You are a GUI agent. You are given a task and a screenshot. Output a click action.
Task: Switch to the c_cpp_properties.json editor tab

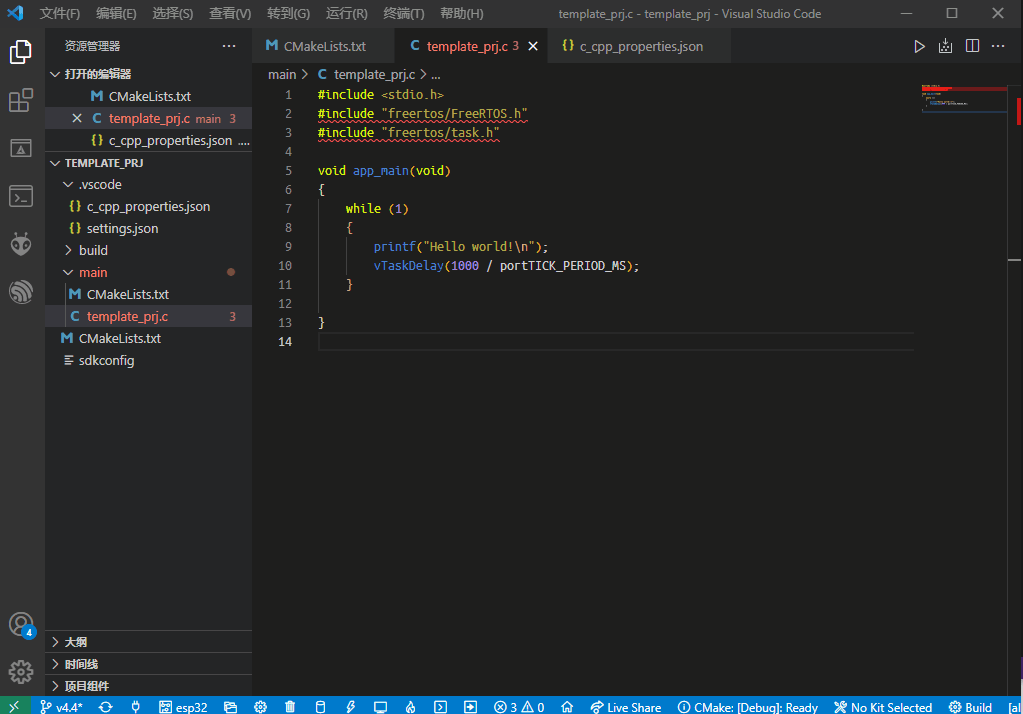point(639,46)
